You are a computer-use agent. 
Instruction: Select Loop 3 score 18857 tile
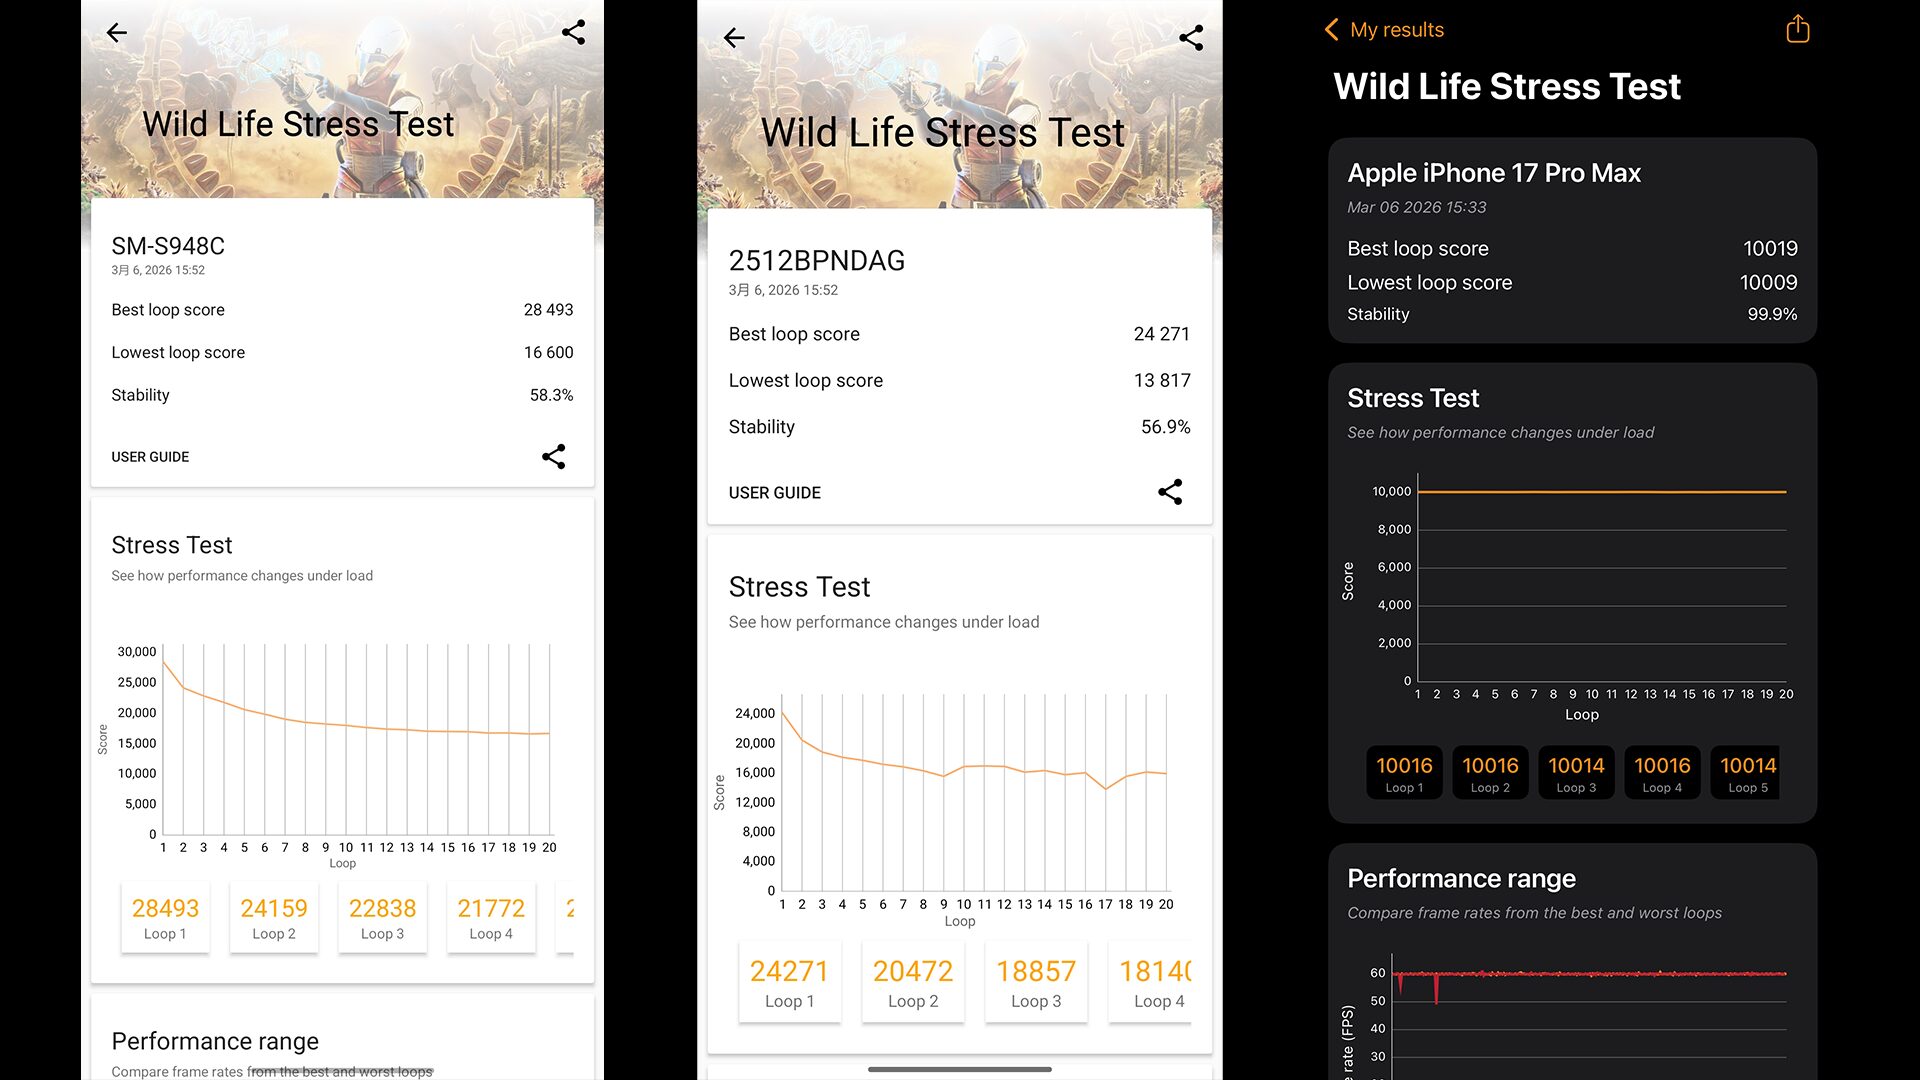(x=1035, y=982)
